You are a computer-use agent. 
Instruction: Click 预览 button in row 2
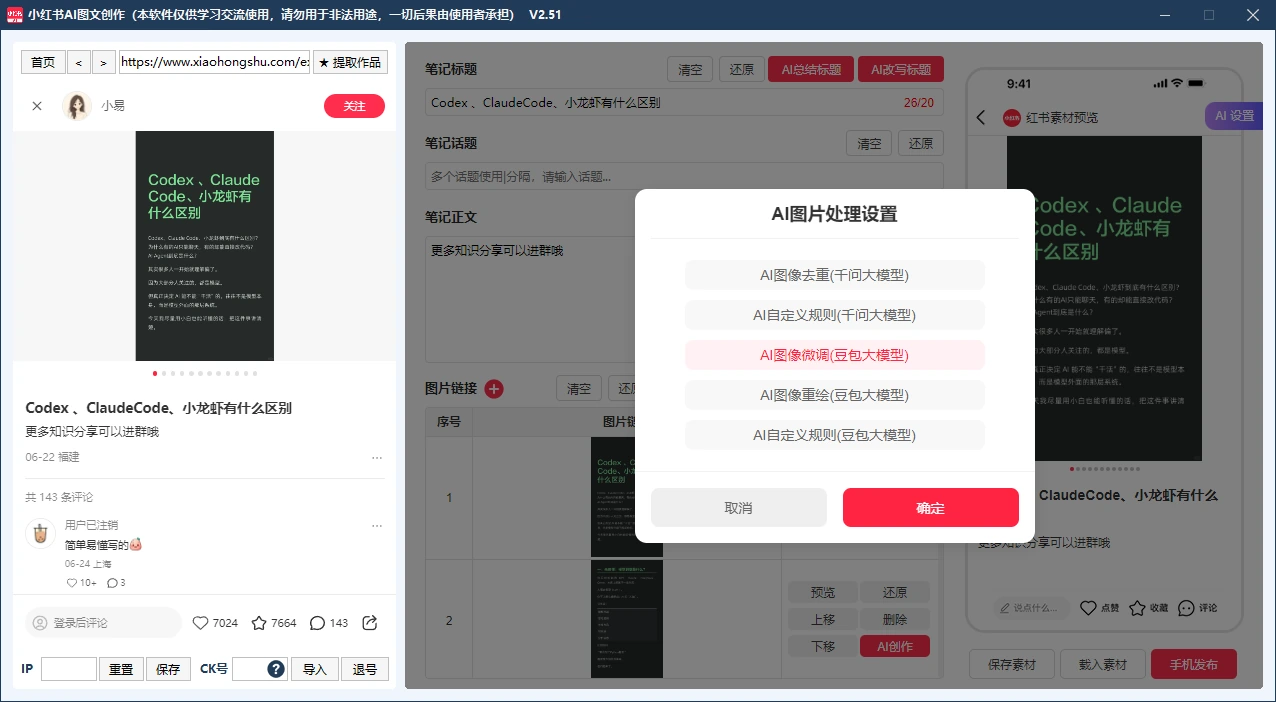[x=823, y=592]
